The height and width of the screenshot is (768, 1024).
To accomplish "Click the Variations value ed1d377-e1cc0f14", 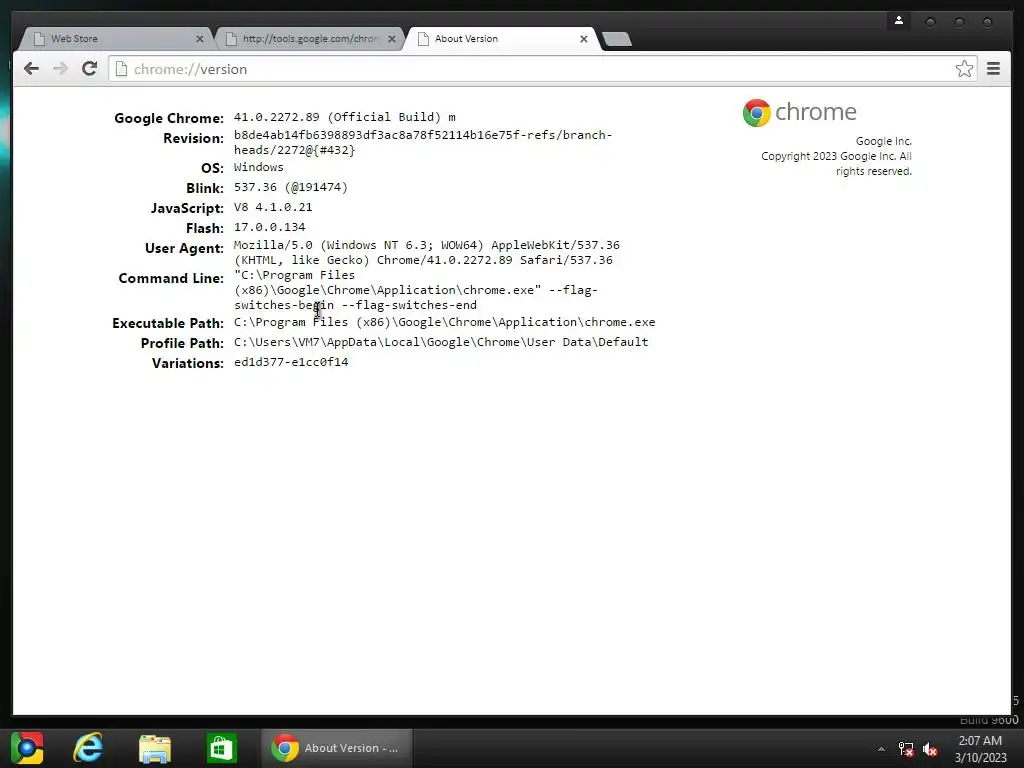I will click(x=291, y=362).
